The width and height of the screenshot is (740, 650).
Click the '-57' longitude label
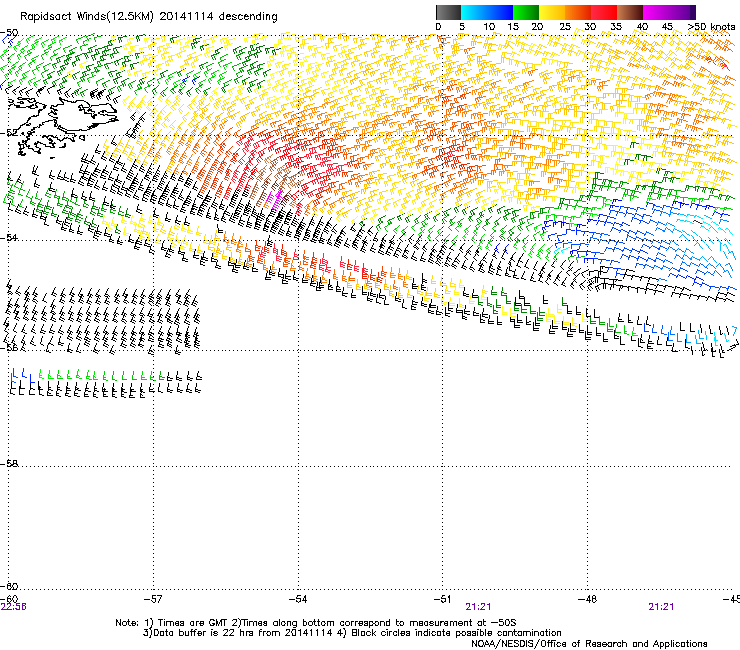pos(153,599)
